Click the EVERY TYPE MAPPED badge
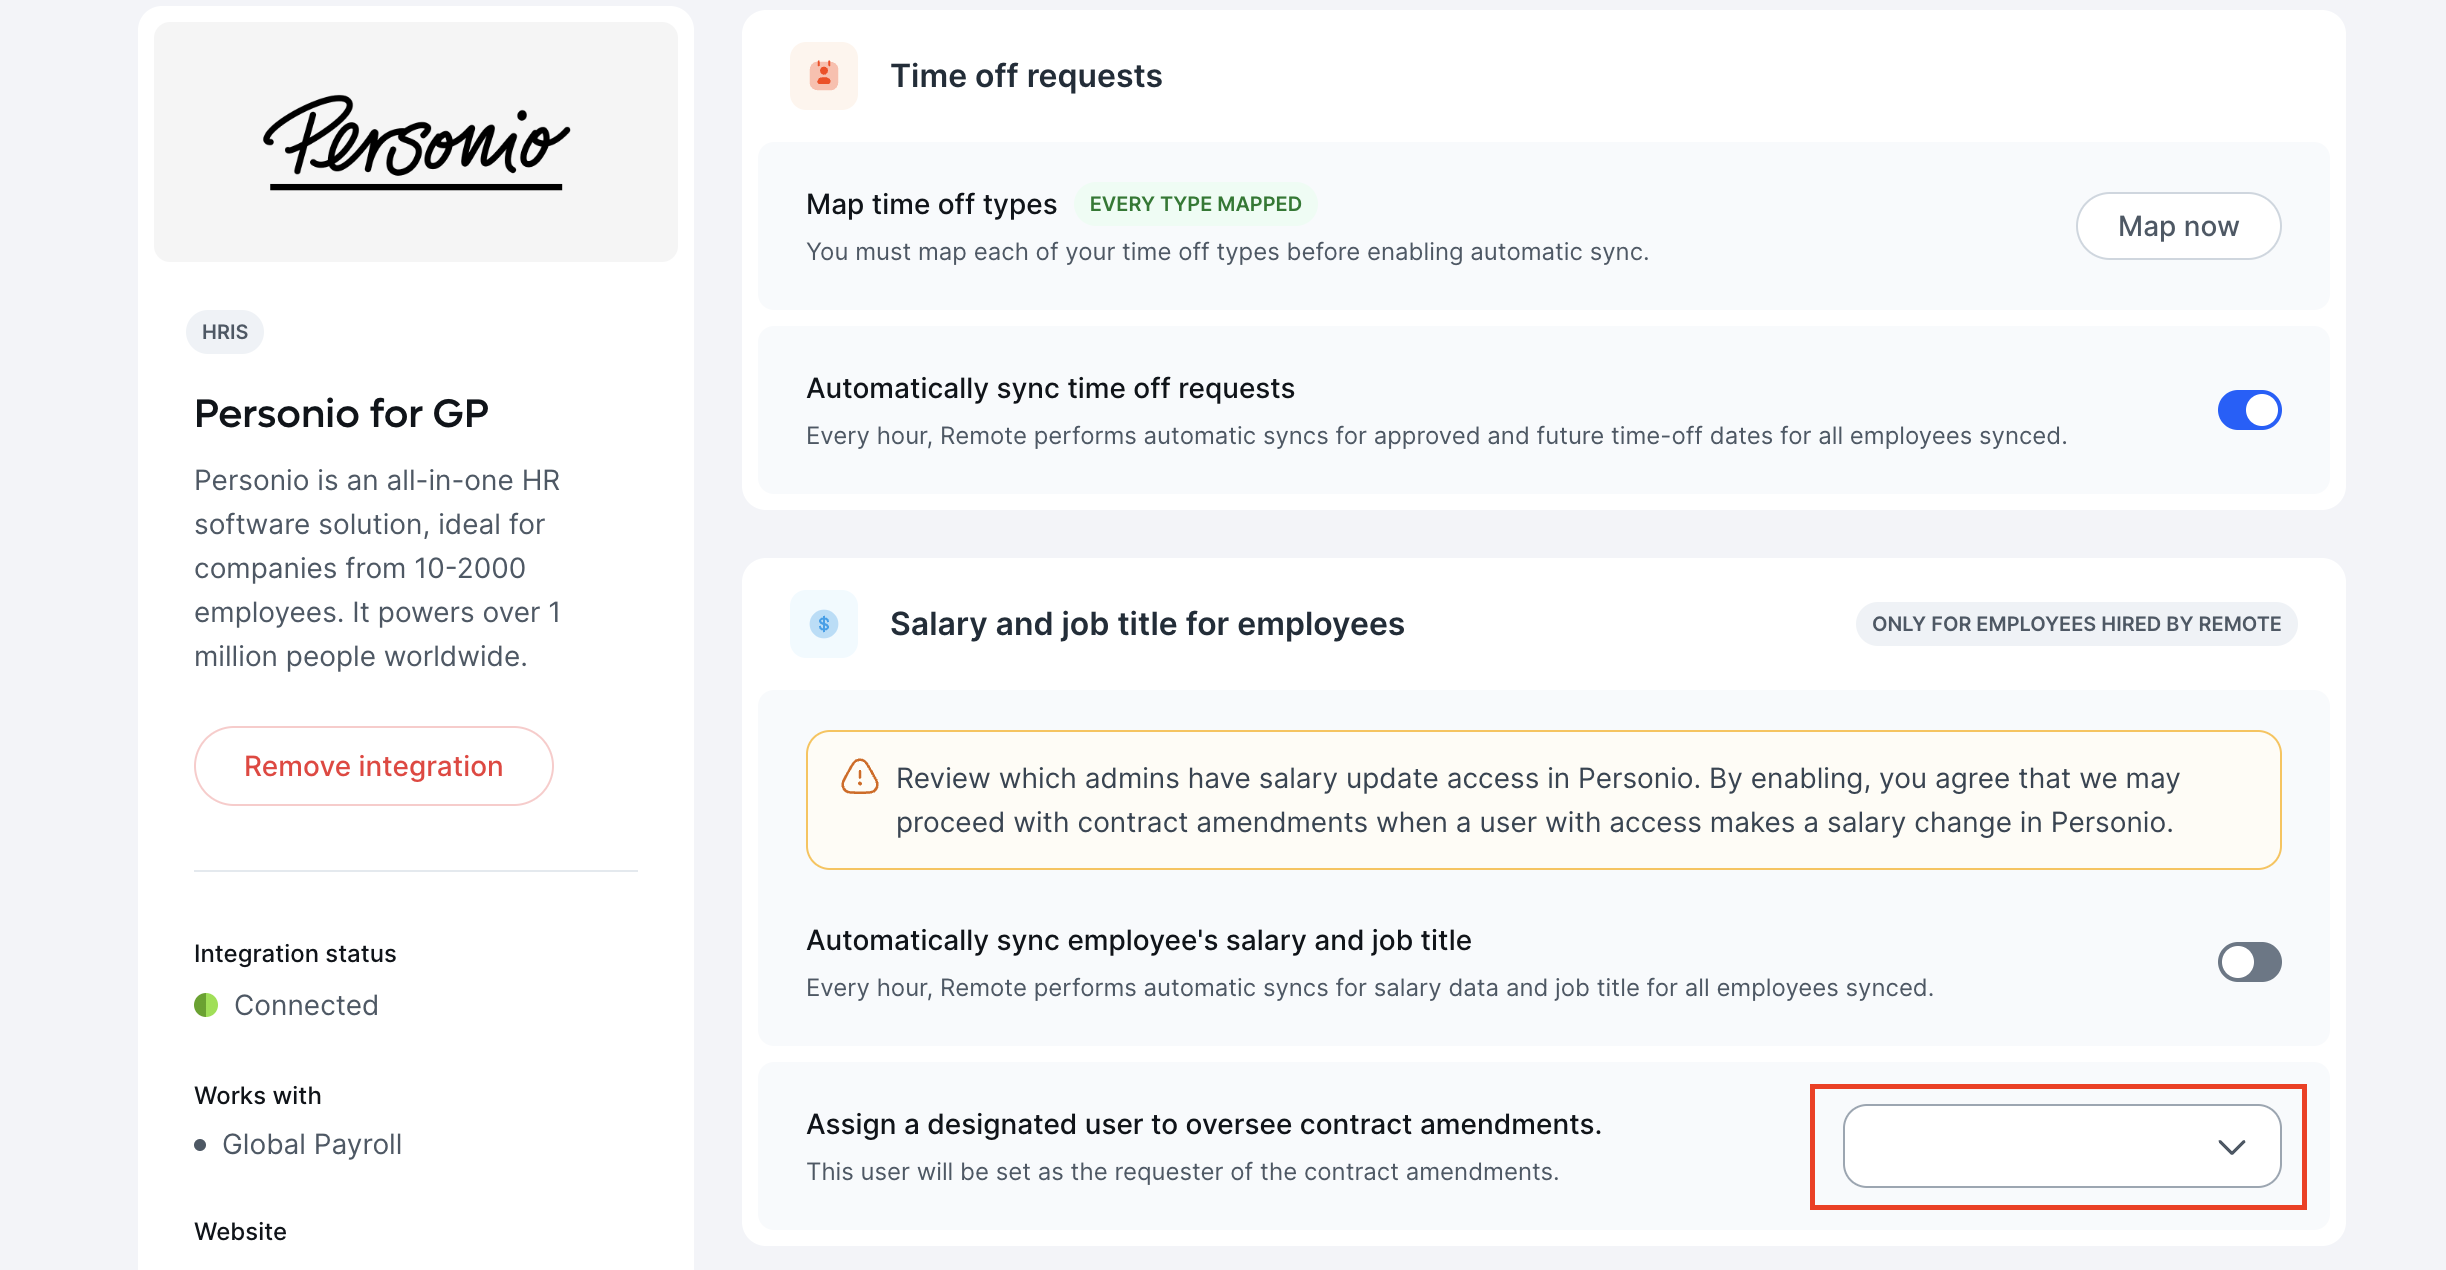 point(1195,204)
